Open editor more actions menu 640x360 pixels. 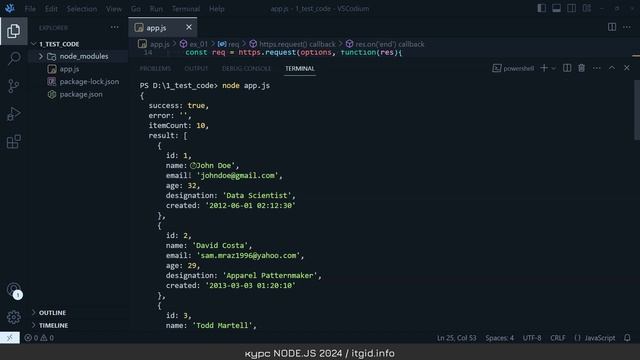(x=627, y=27)
